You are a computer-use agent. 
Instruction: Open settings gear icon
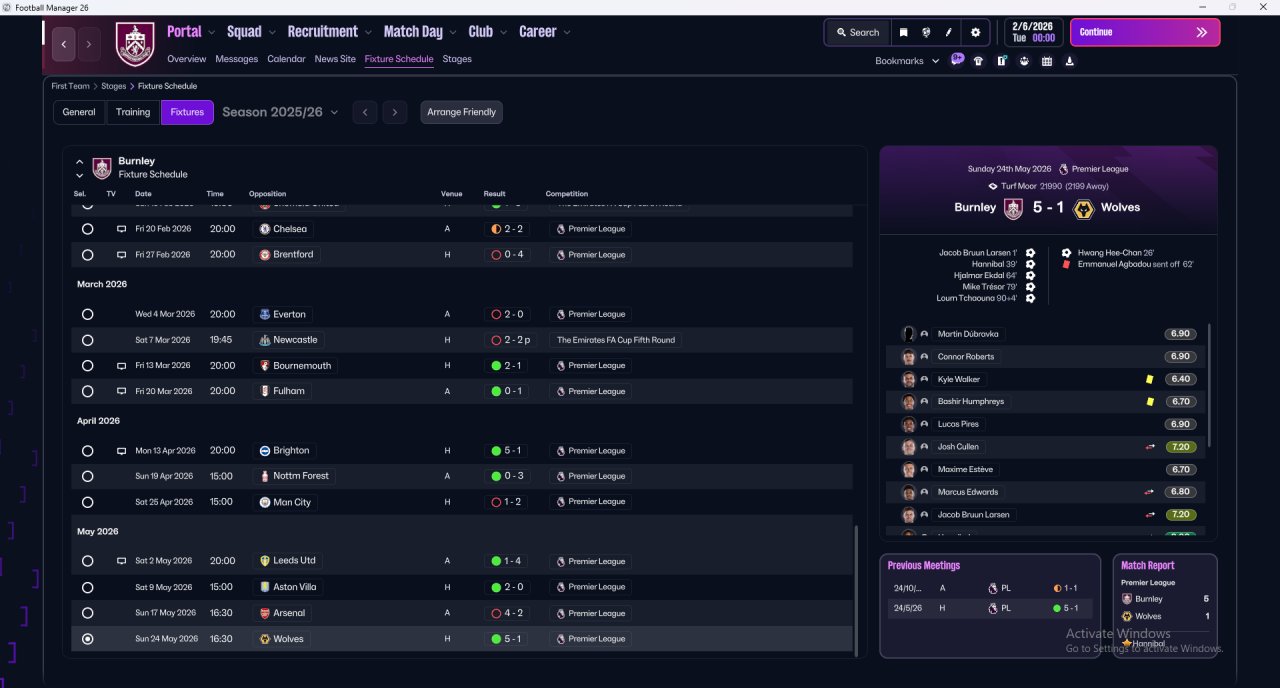[x=976, y=32]
